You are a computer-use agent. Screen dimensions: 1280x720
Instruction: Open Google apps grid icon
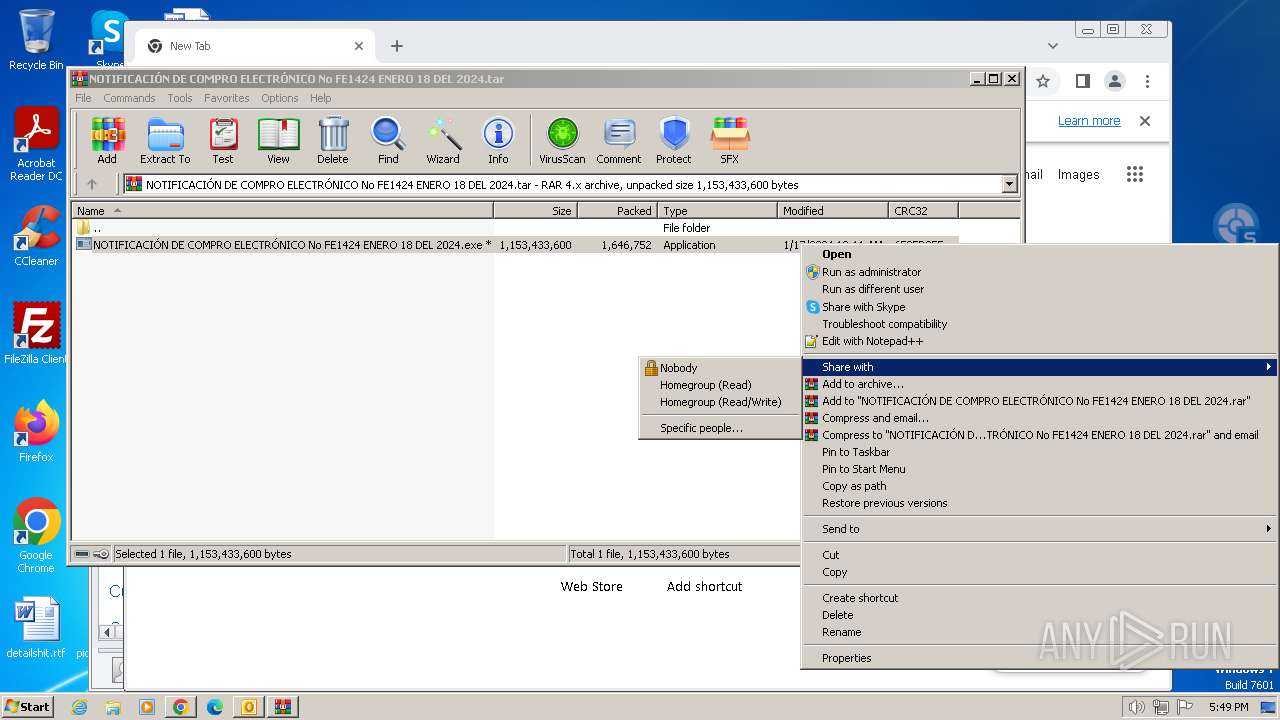pyautogui.click(x=1134, y=174)
